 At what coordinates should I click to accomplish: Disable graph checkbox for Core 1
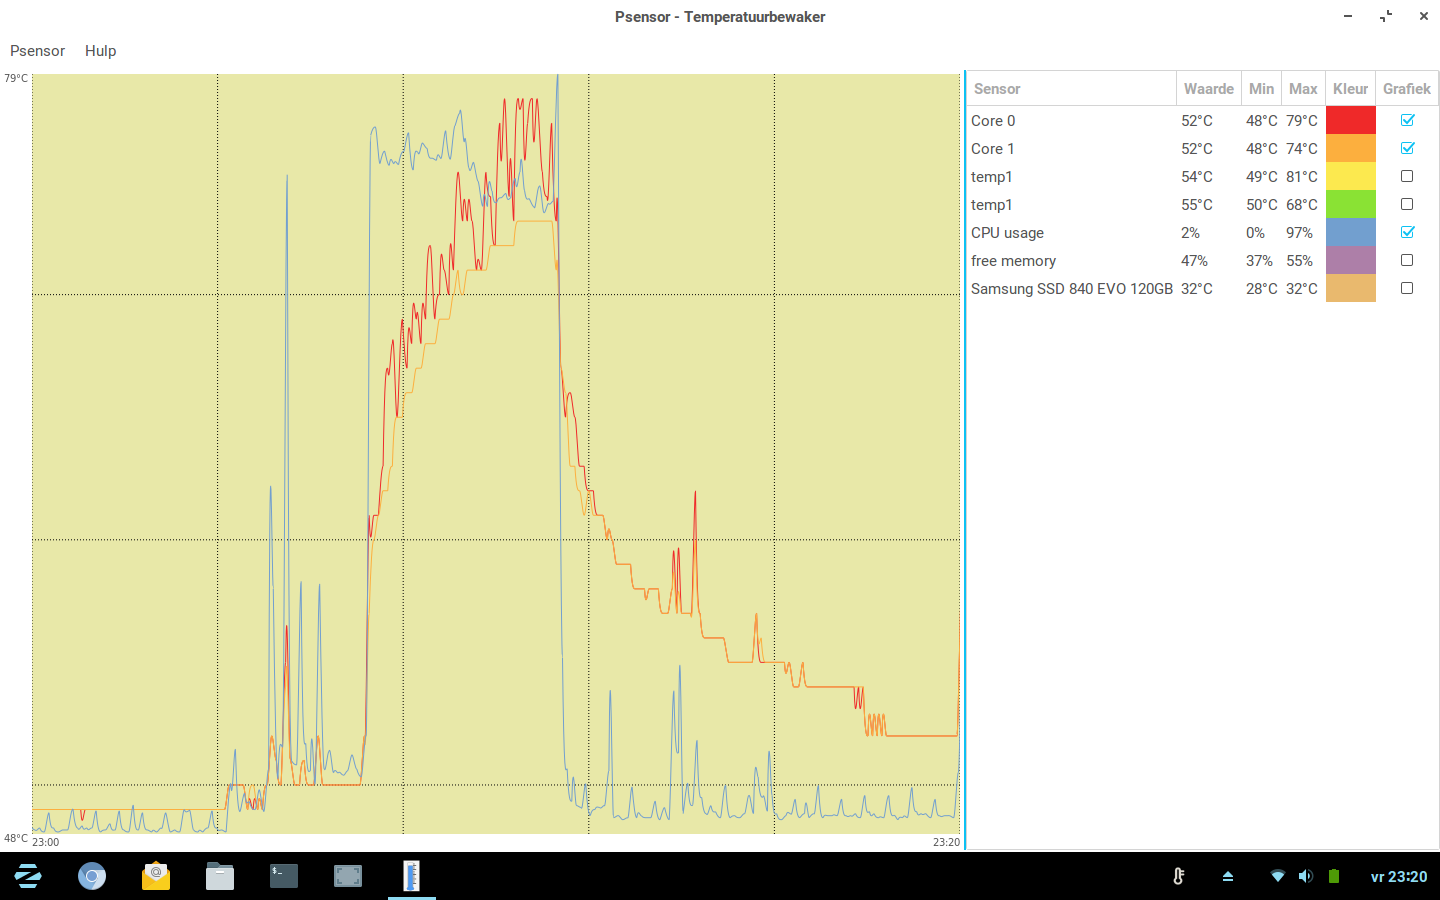pos(1407,148)
